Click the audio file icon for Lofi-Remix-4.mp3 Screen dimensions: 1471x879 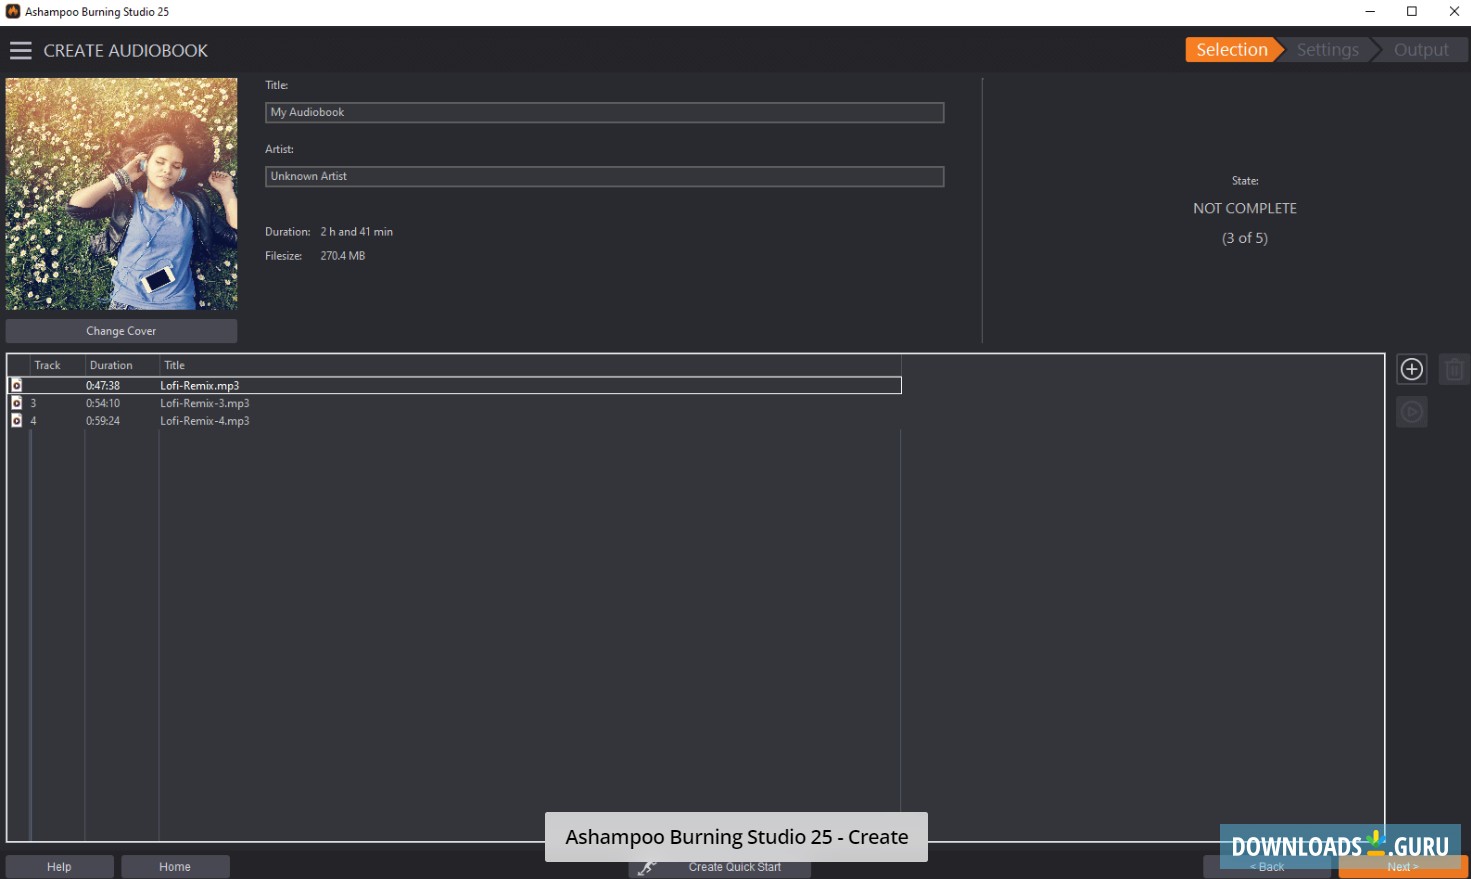(16, 421)
